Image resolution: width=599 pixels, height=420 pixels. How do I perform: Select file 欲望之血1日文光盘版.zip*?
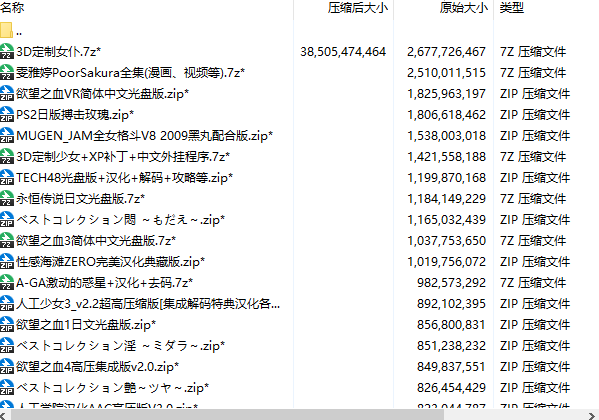[86, 324]
